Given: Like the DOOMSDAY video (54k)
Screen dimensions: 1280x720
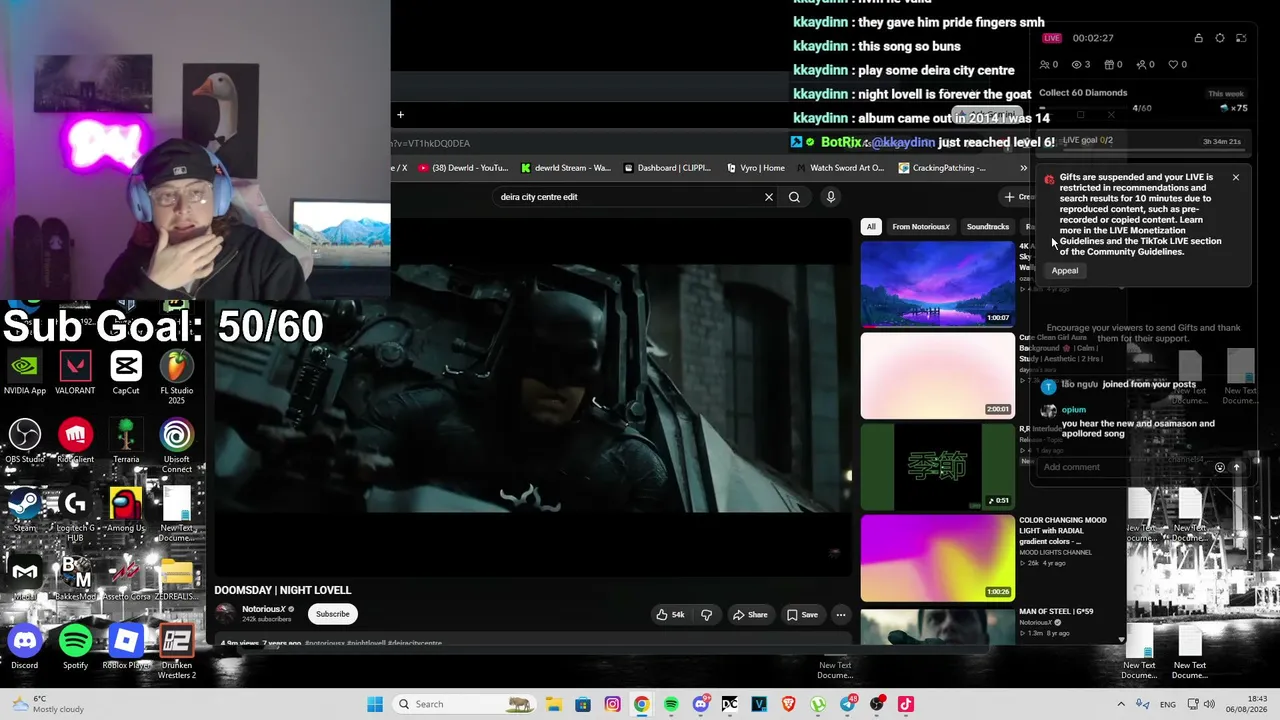Looking at the screenshot, I should tap(670, 615).
